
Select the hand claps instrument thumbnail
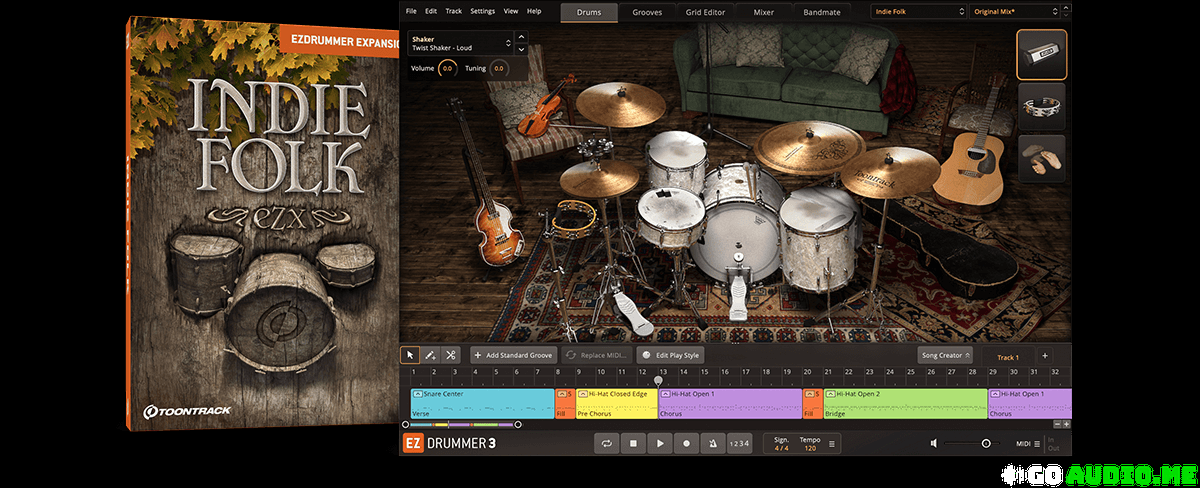pyautogui.click(x=1042, y=159)
